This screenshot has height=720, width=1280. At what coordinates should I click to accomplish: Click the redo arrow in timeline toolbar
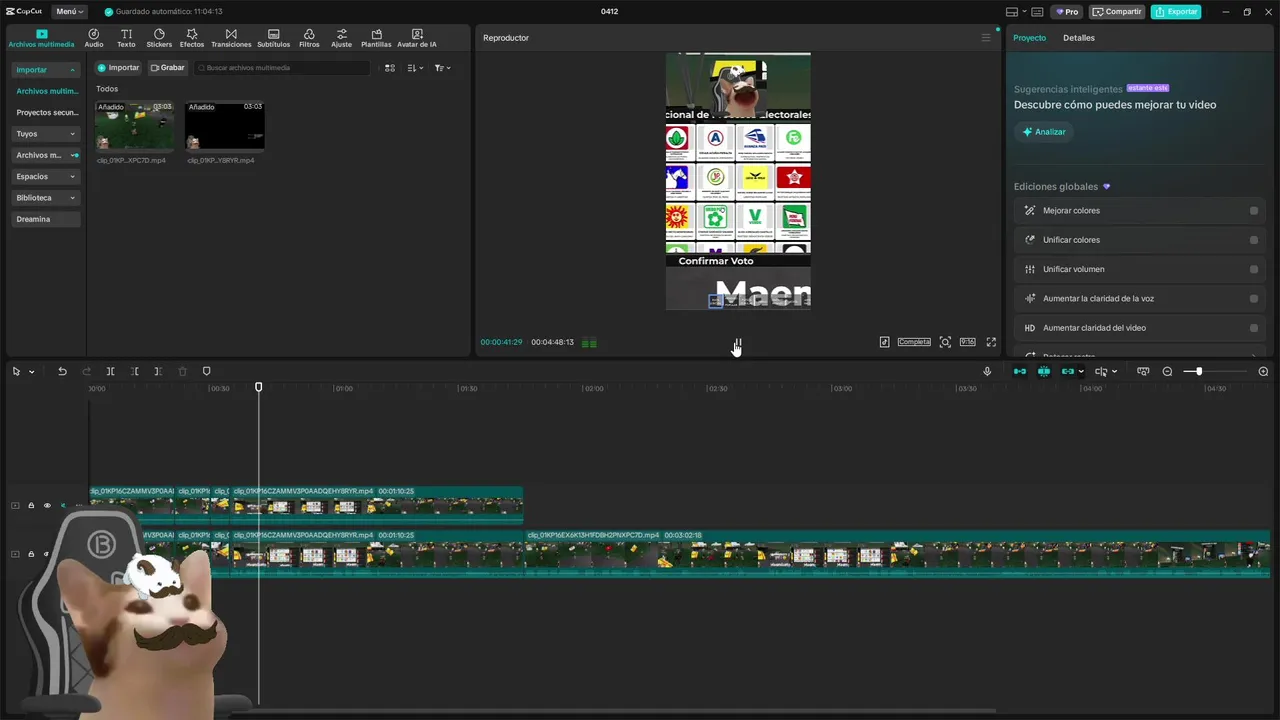[x=86, y=371]
